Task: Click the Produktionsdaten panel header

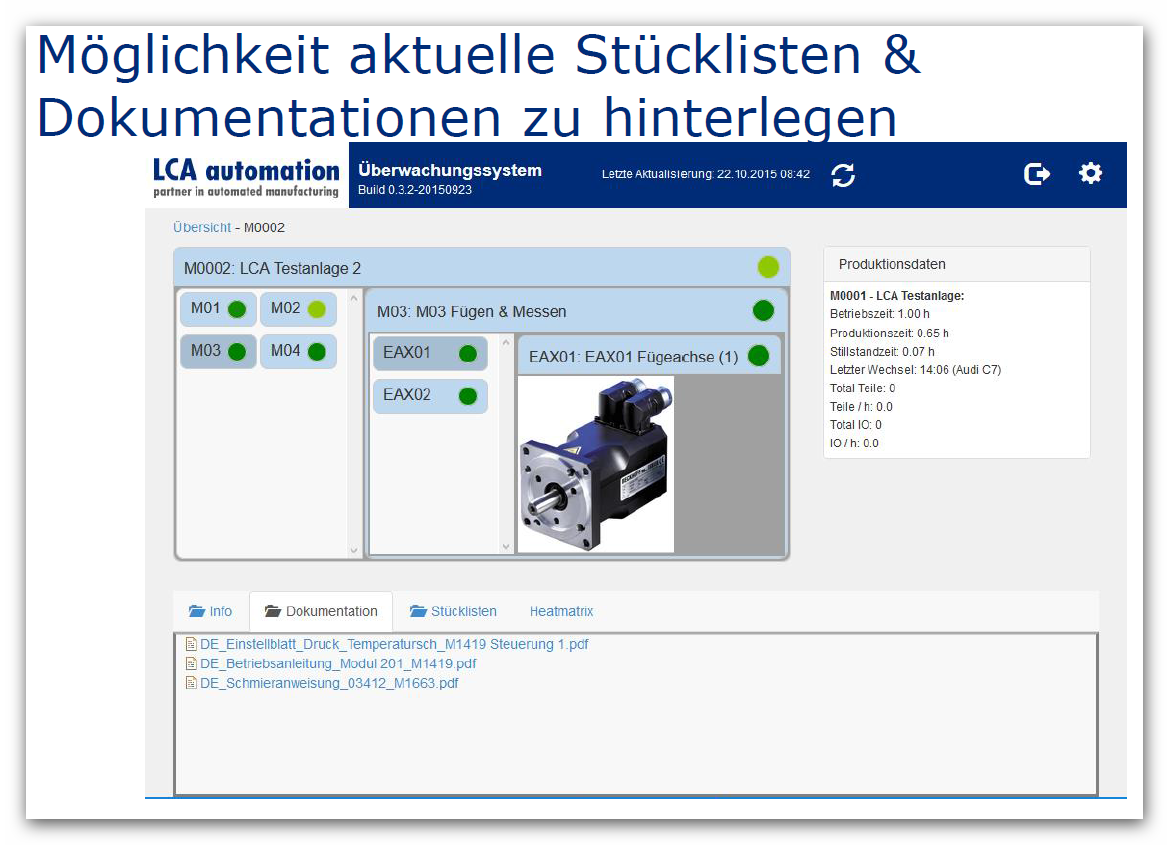Action: pos(957,264)
